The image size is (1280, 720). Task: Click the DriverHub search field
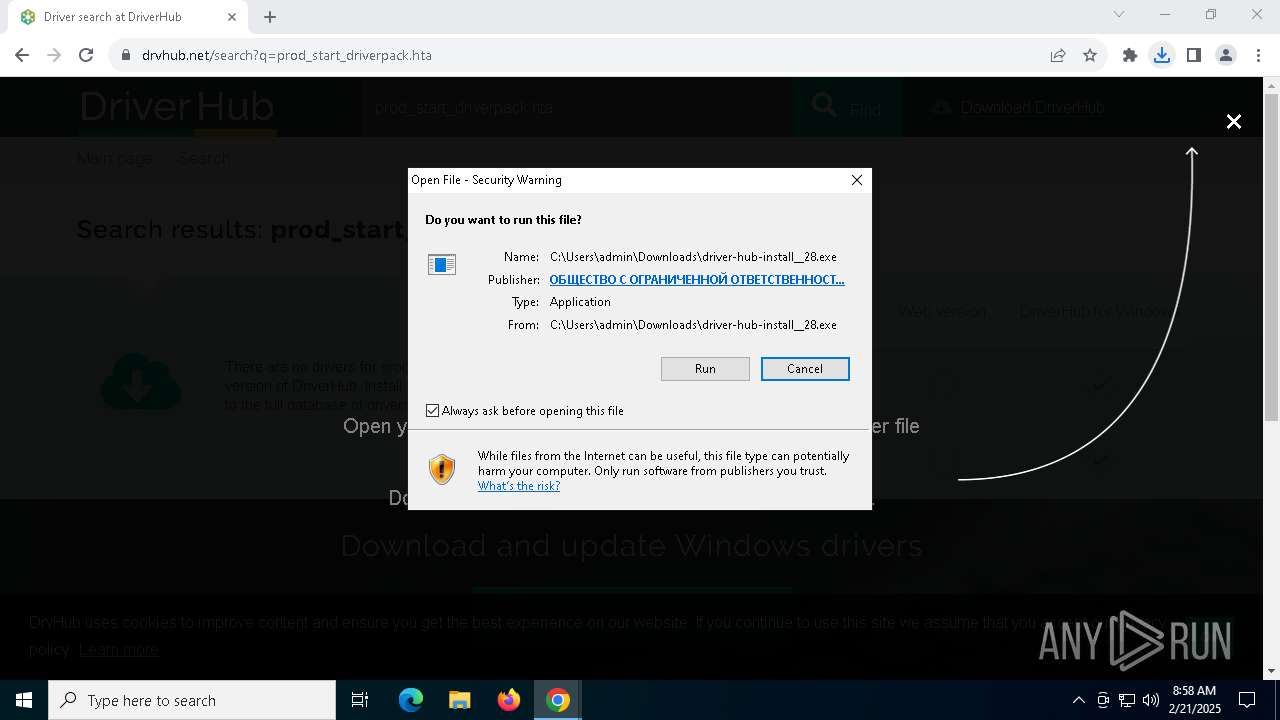pos(576,107)
